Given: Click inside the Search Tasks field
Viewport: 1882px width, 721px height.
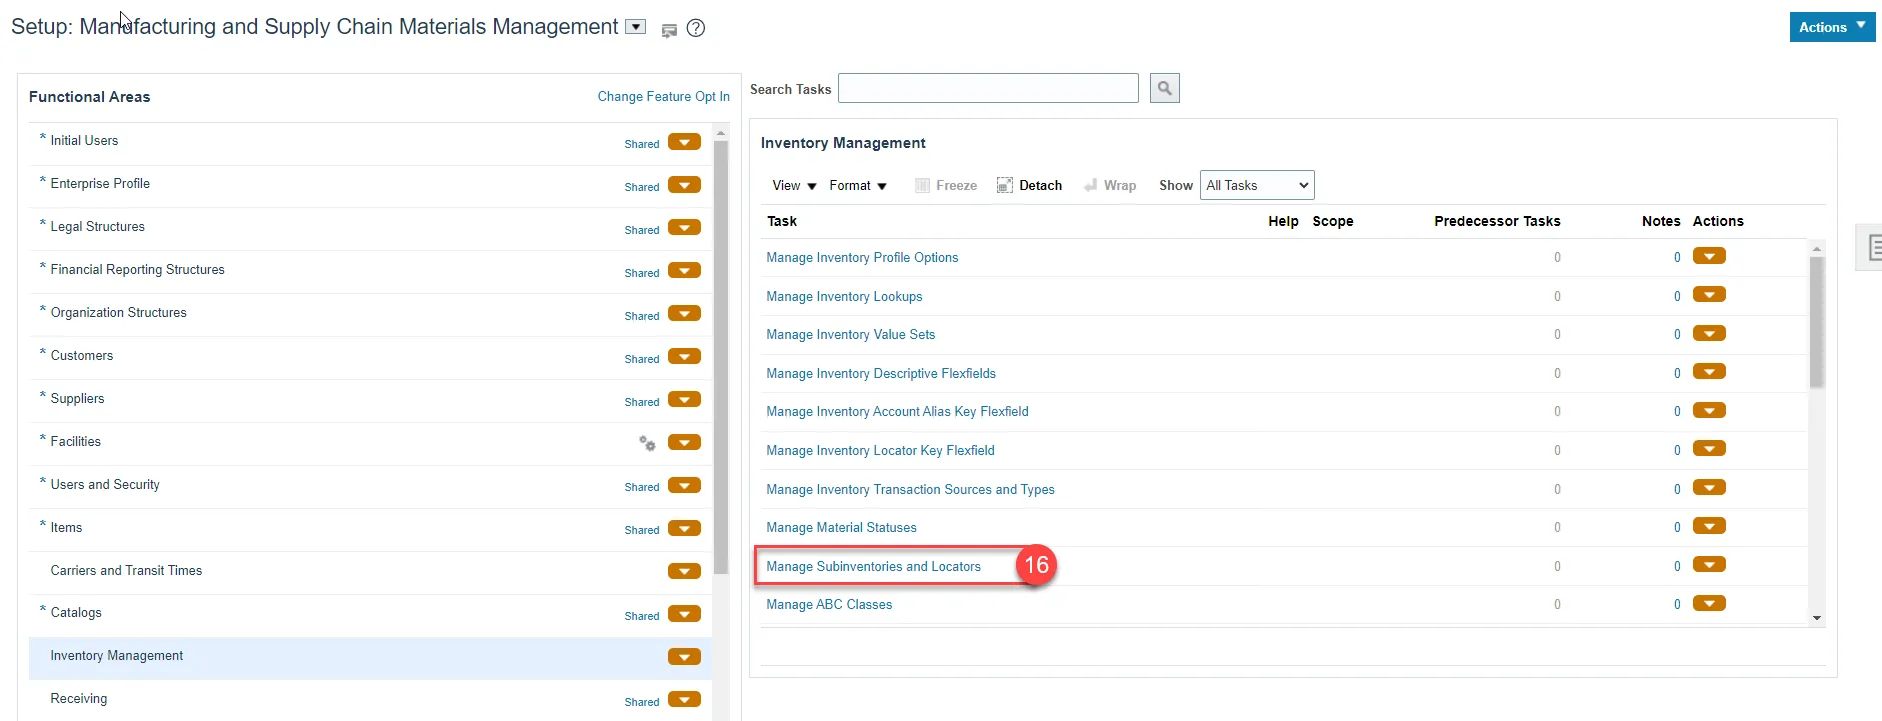Looking at the screenshot, I should [x=987, y=88].
